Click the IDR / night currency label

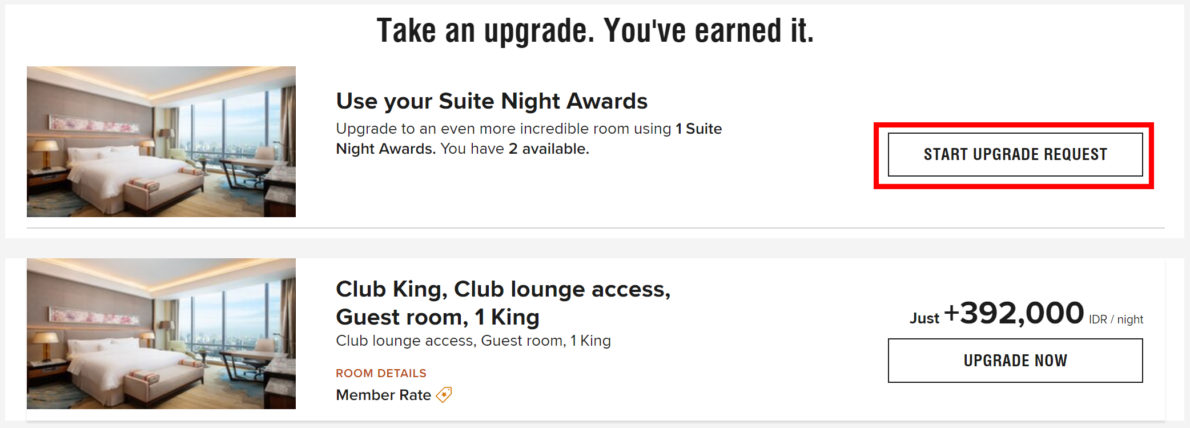[1116, 320]
